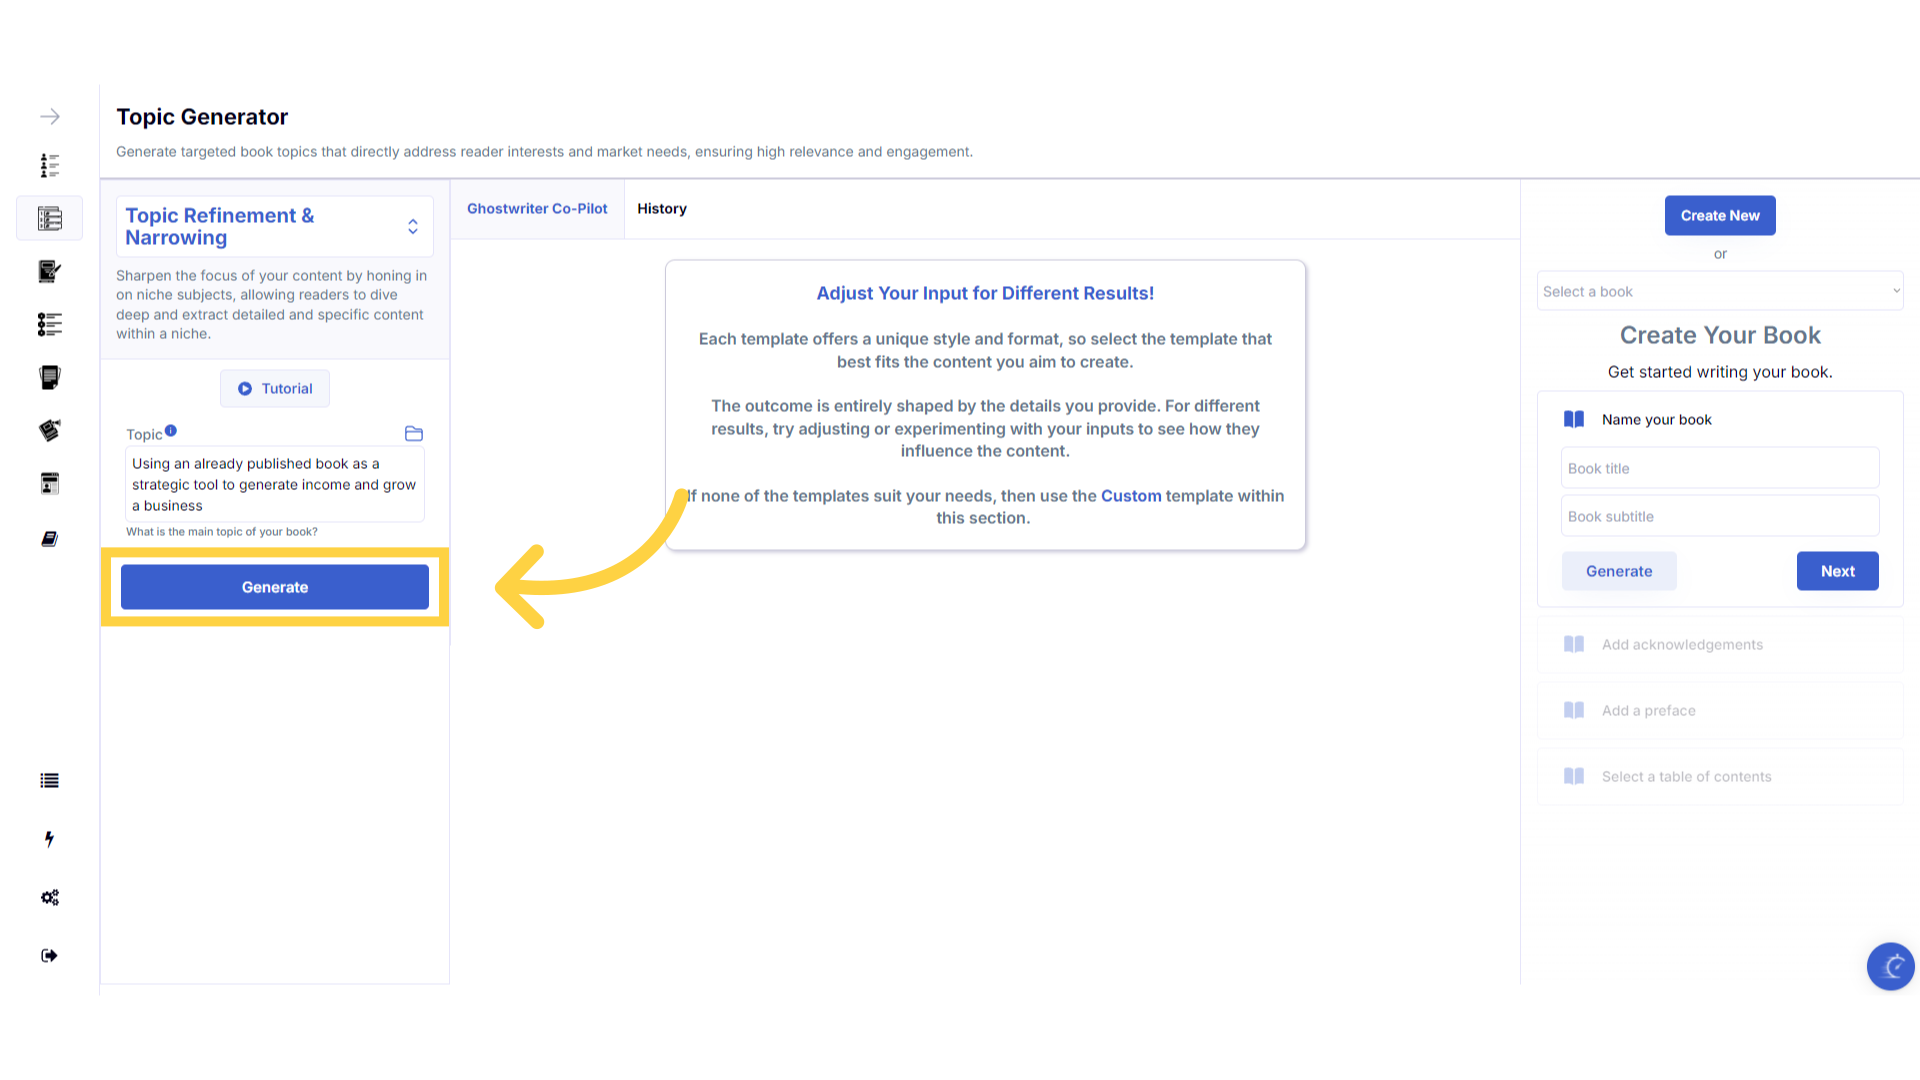Switch to the History tab
The width and height of the screenshot is (1920, 1080).
[x=662, y=208]
